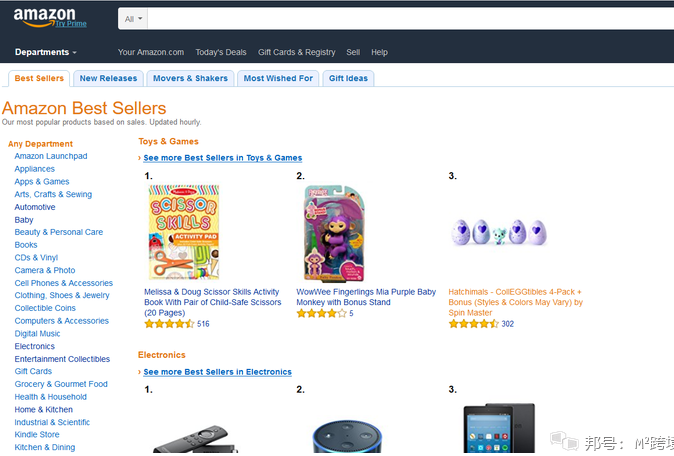Open the Hatchimals CollEGGtibles product image
674x456 pixels.
point(499,232)
